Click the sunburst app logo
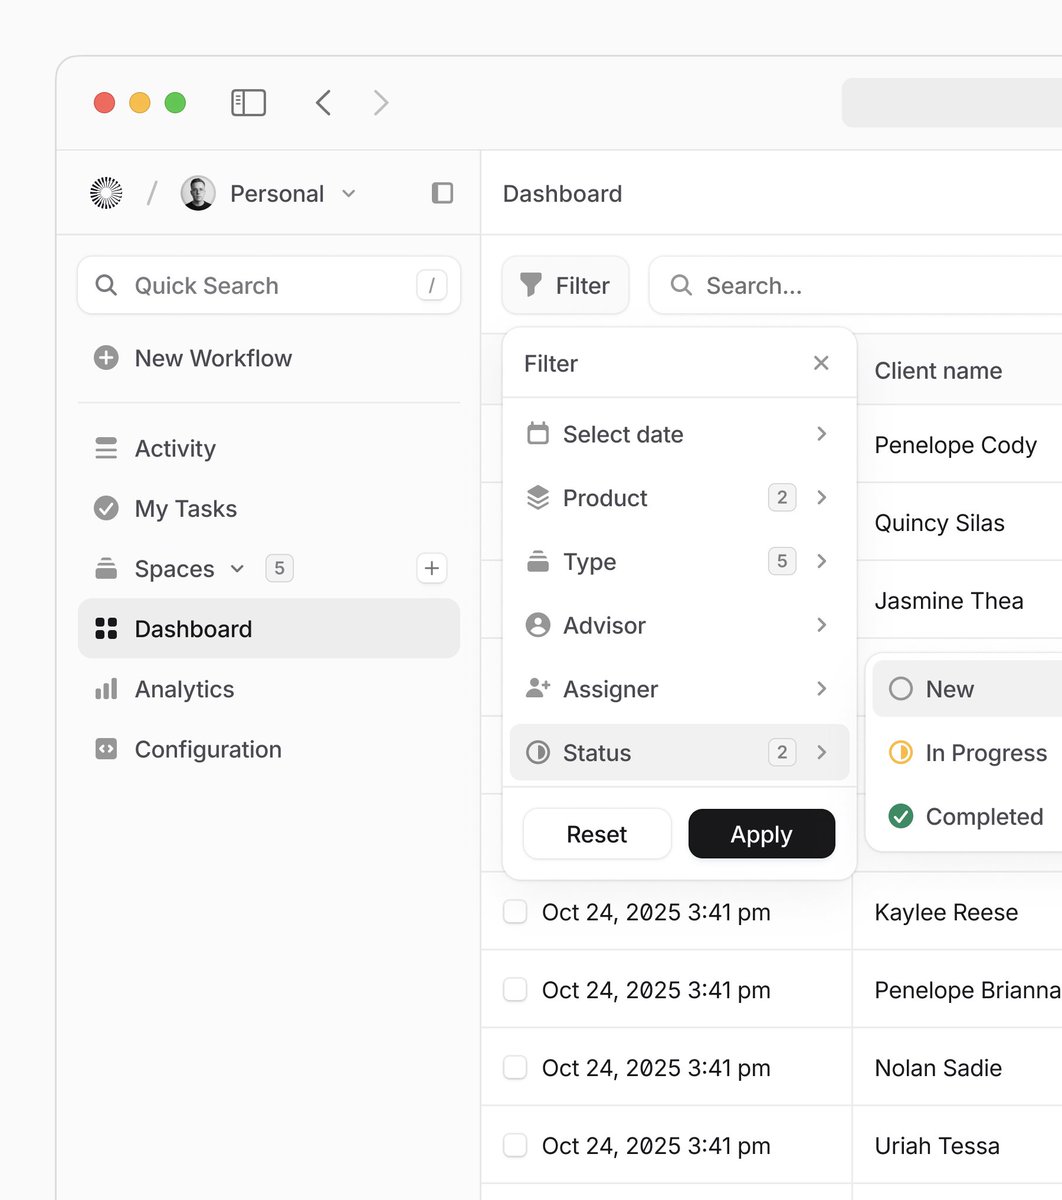Image resolution: width=1062 pixels, height=1200 pixels. (x=106, y=193)
